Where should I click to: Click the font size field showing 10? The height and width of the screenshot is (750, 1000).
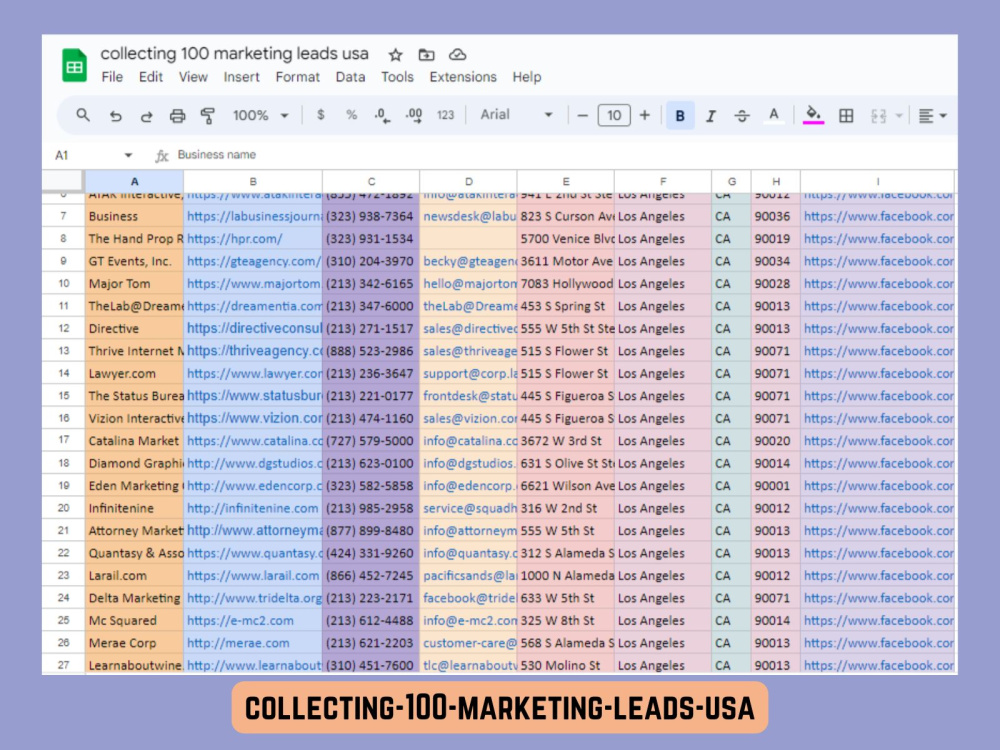(614, 115)
